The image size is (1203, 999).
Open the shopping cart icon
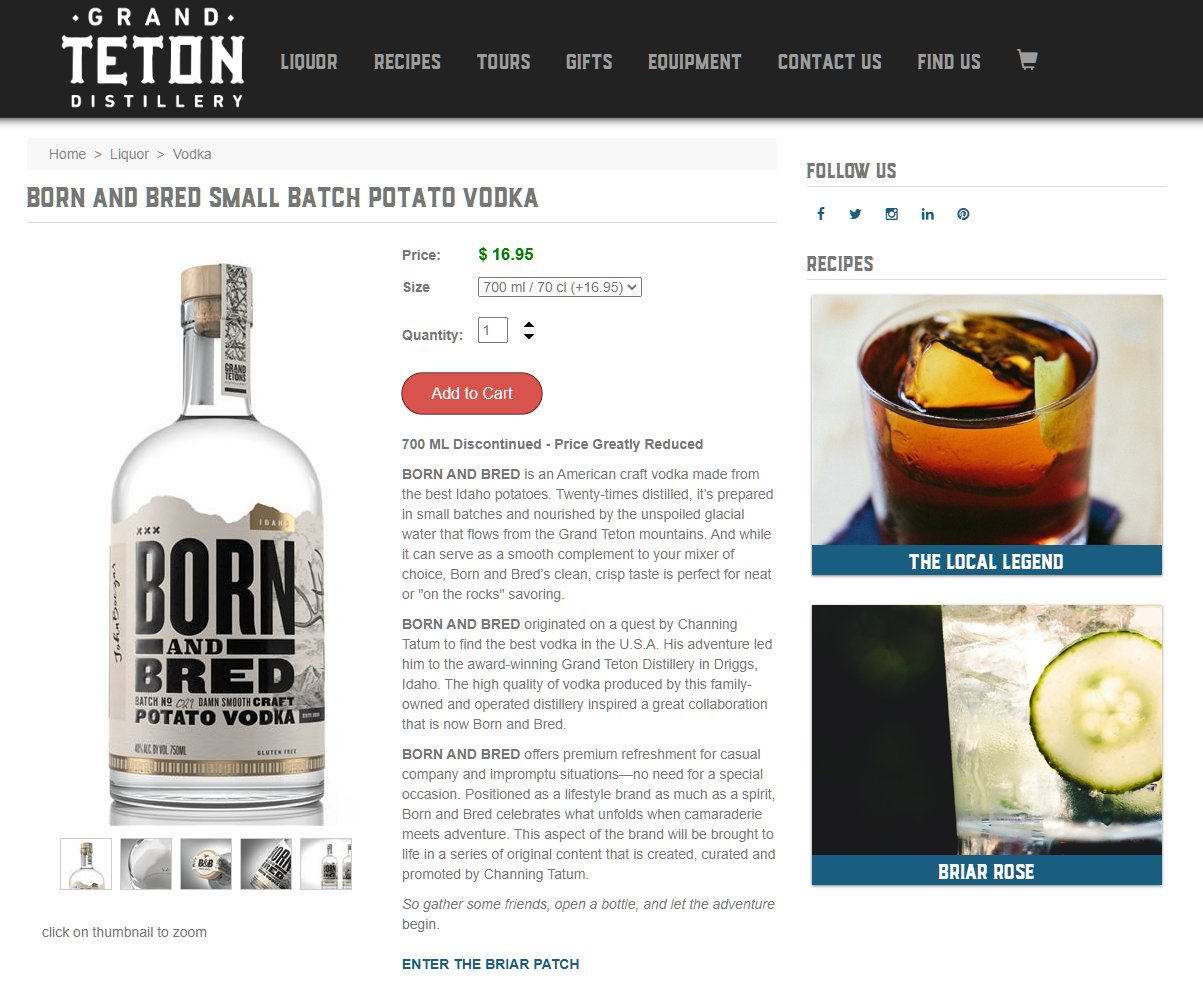coord(1027,60)
